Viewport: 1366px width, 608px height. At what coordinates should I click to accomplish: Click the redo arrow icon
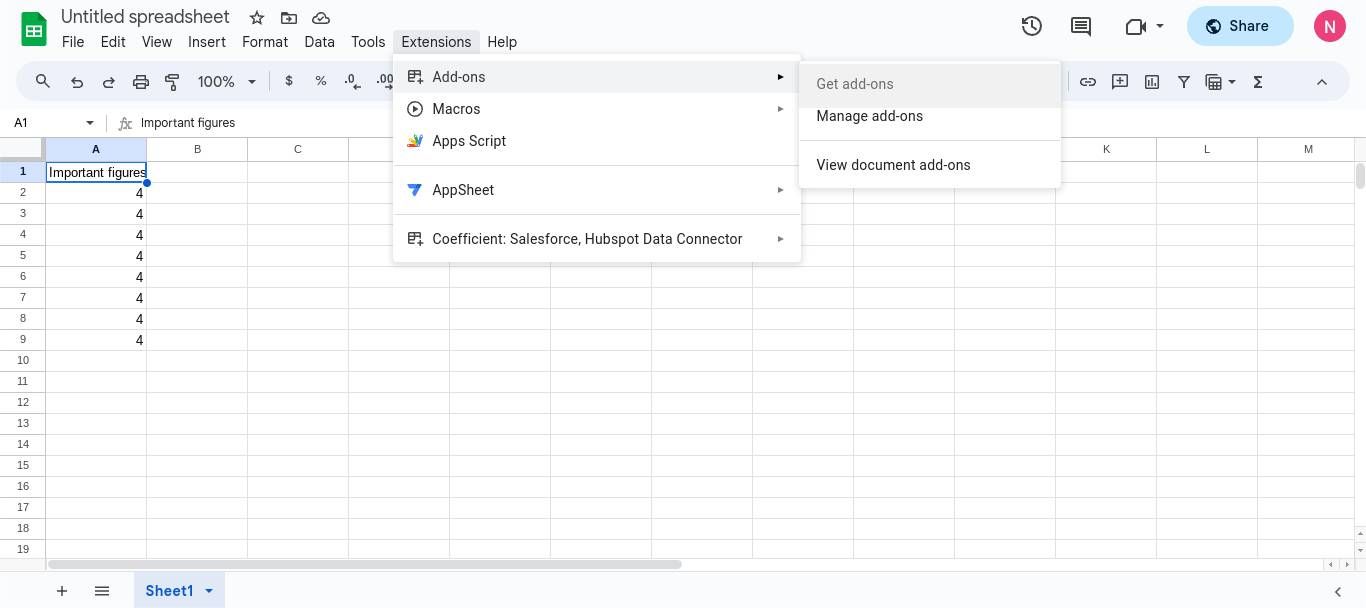(108, 82)
